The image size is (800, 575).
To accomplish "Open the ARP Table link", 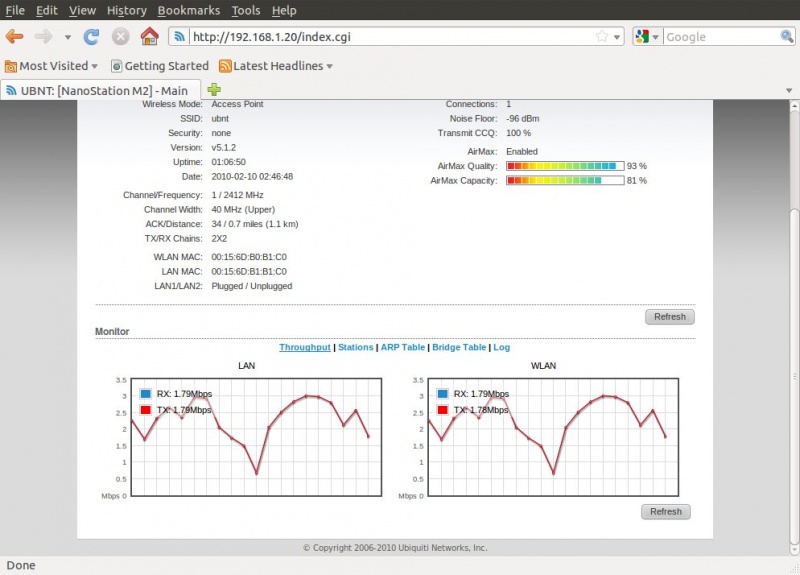I will pyautogui.click(x=402, y=347).
